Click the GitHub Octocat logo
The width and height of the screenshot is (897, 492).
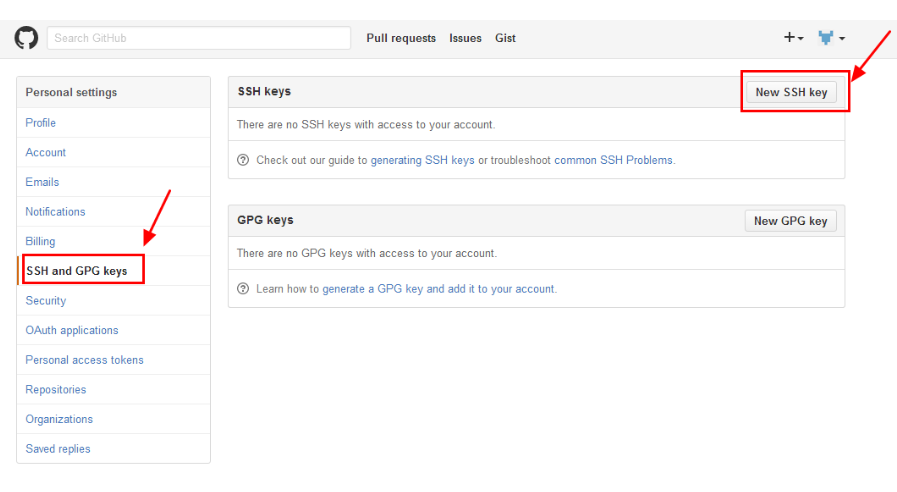pyautogui.click(x=26, y=38)
